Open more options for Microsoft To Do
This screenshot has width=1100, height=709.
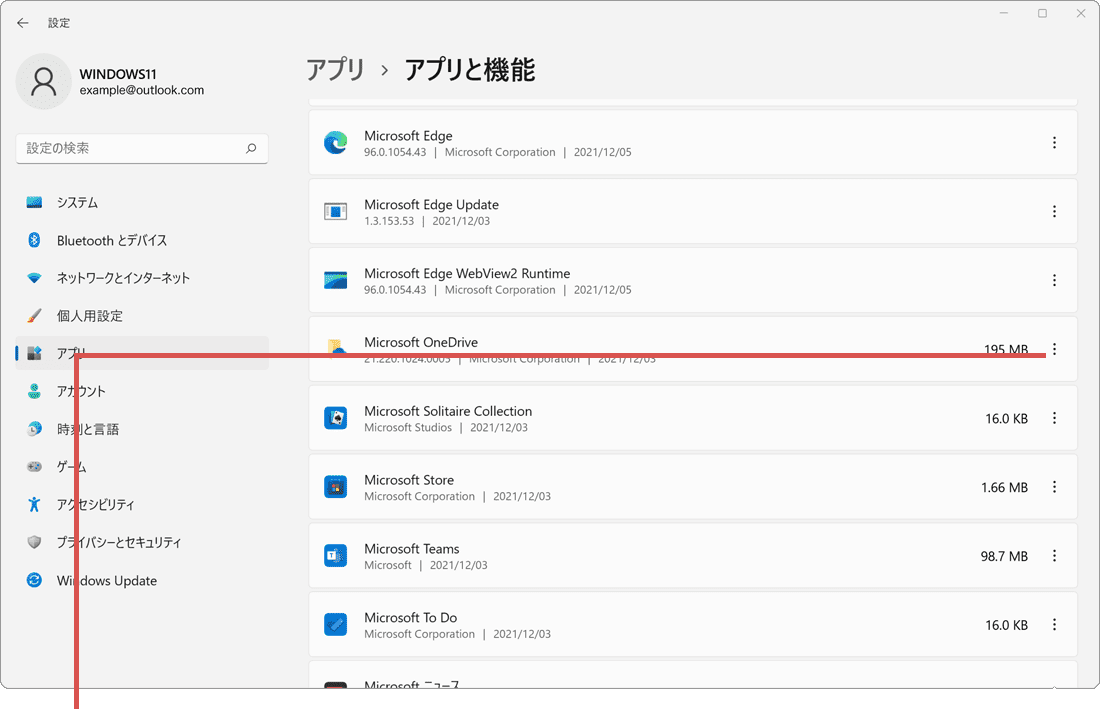[x=1054, y=624]
